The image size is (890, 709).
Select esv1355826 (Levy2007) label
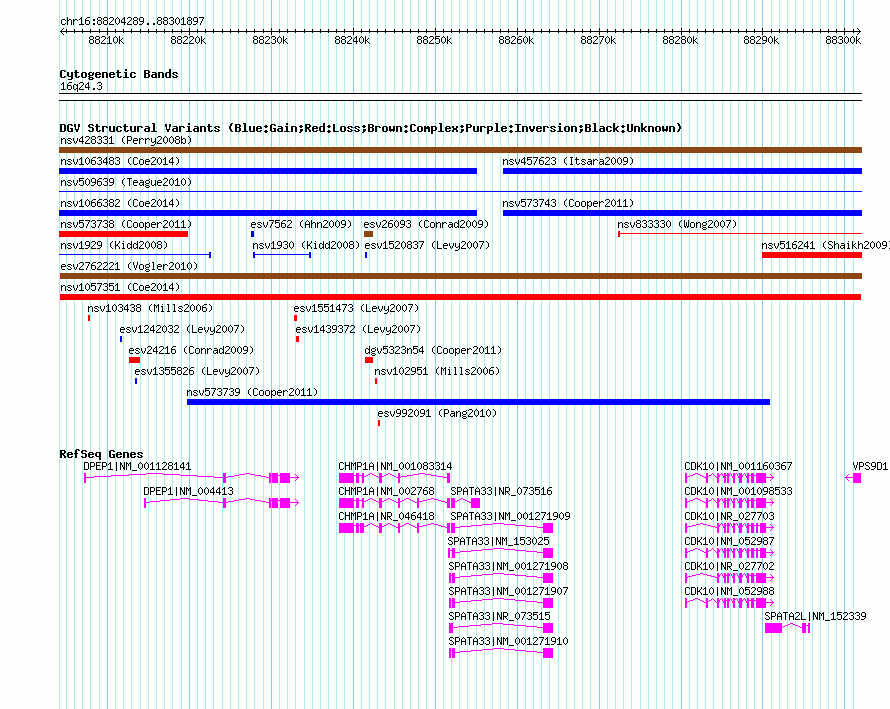click(197, 371)
